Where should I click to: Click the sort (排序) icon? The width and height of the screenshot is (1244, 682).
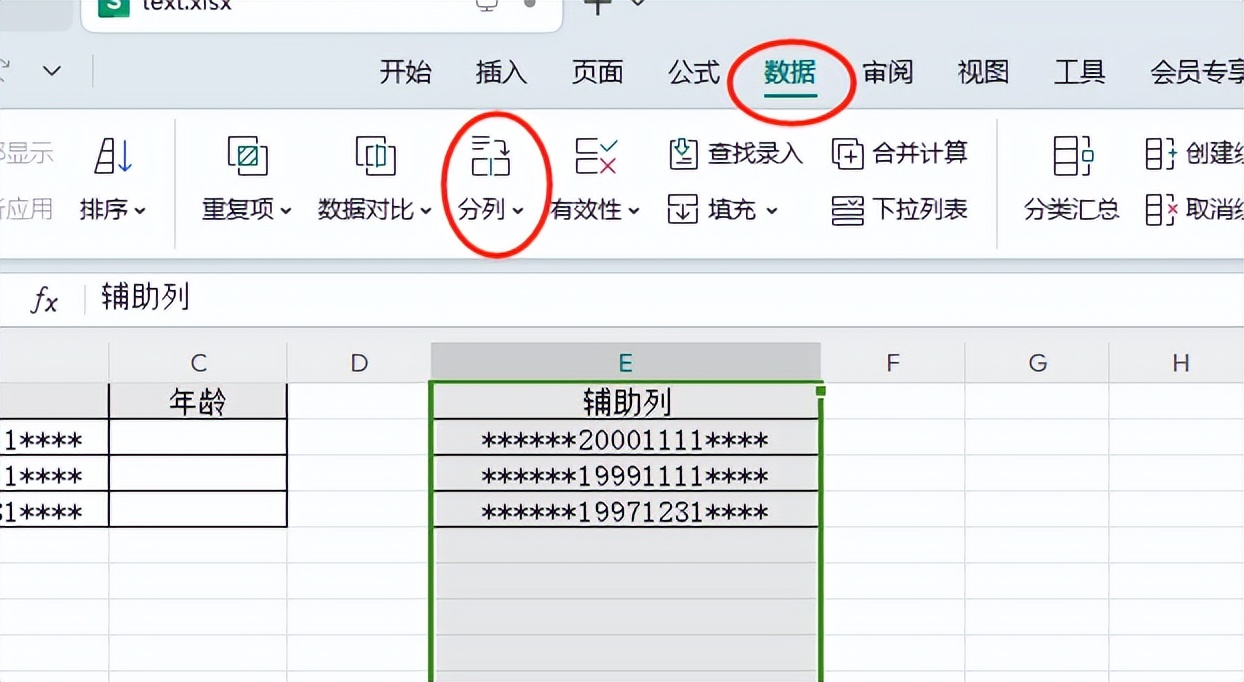coord(113,155)
